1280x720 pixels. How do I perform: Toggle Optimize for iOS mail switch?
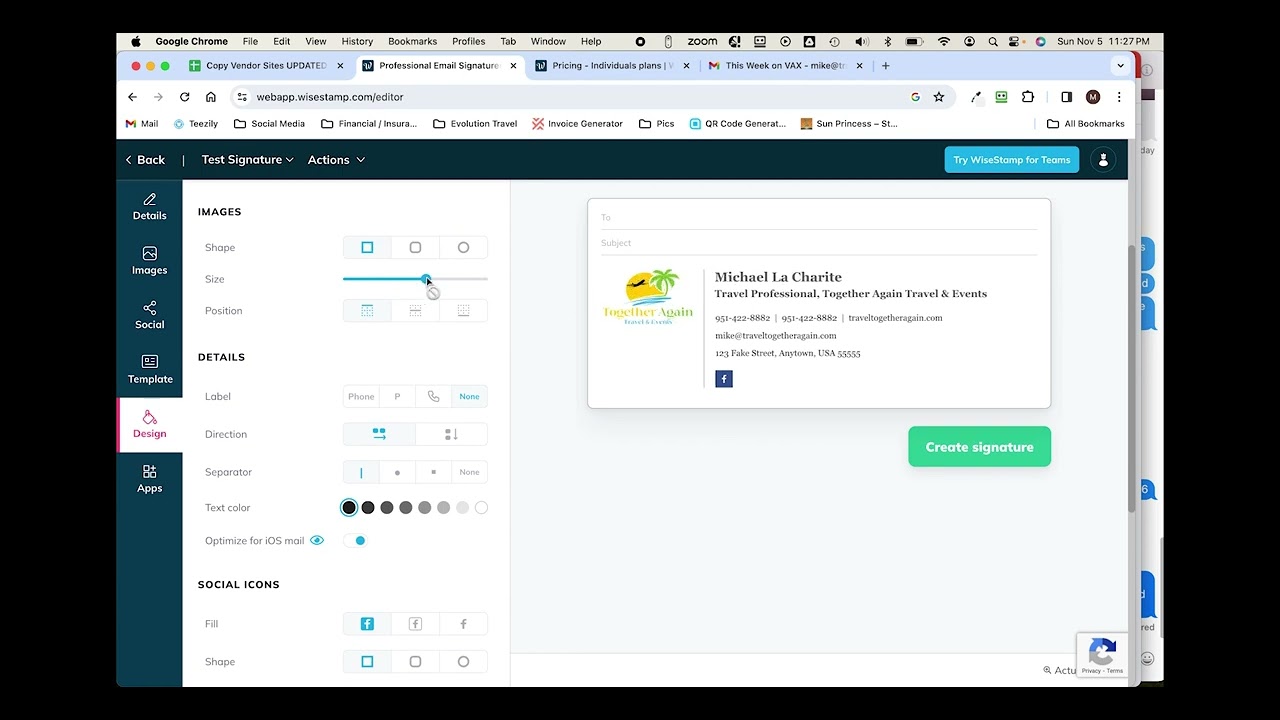pos(355,541)
